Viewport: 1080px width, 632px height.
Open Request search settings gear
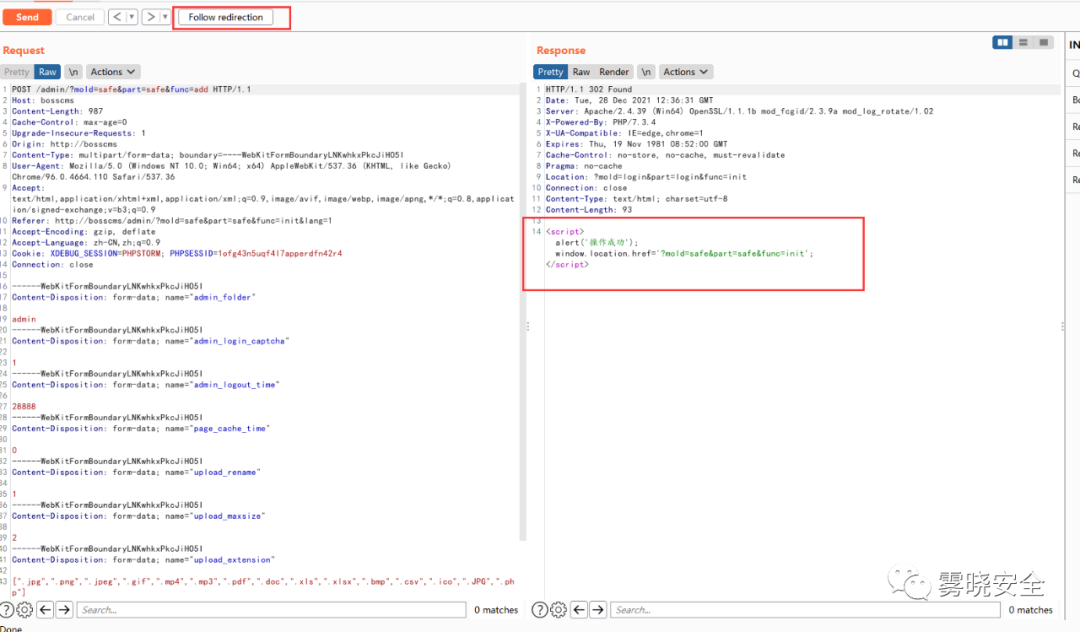coord(24,609)
